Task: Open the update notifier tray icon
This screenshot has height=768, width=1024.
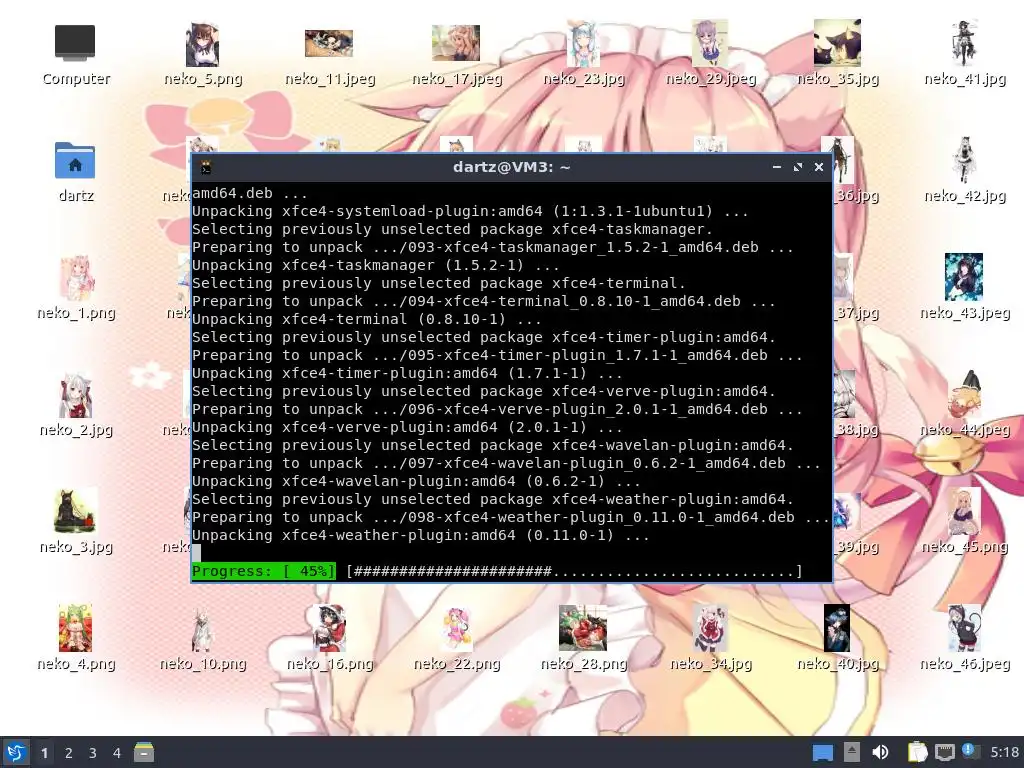Action: [970, 751]
